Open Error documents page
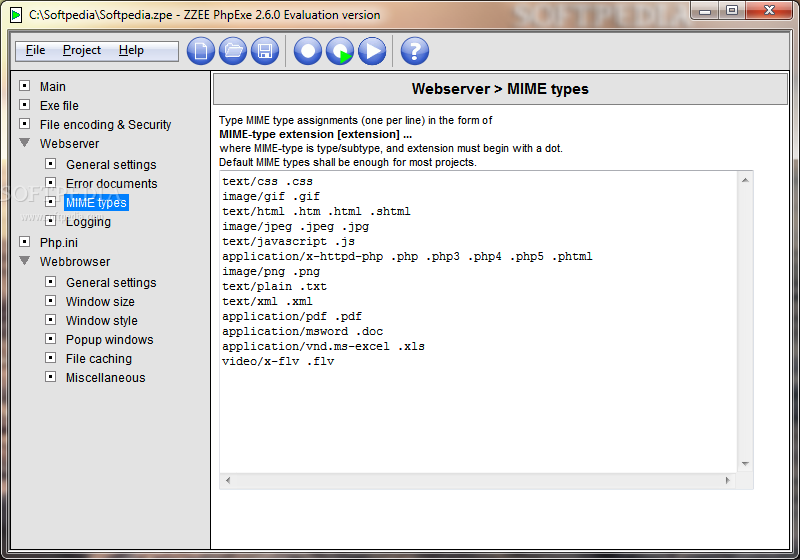800x560 pixels. pyautogui.click(x=112, y=184)
